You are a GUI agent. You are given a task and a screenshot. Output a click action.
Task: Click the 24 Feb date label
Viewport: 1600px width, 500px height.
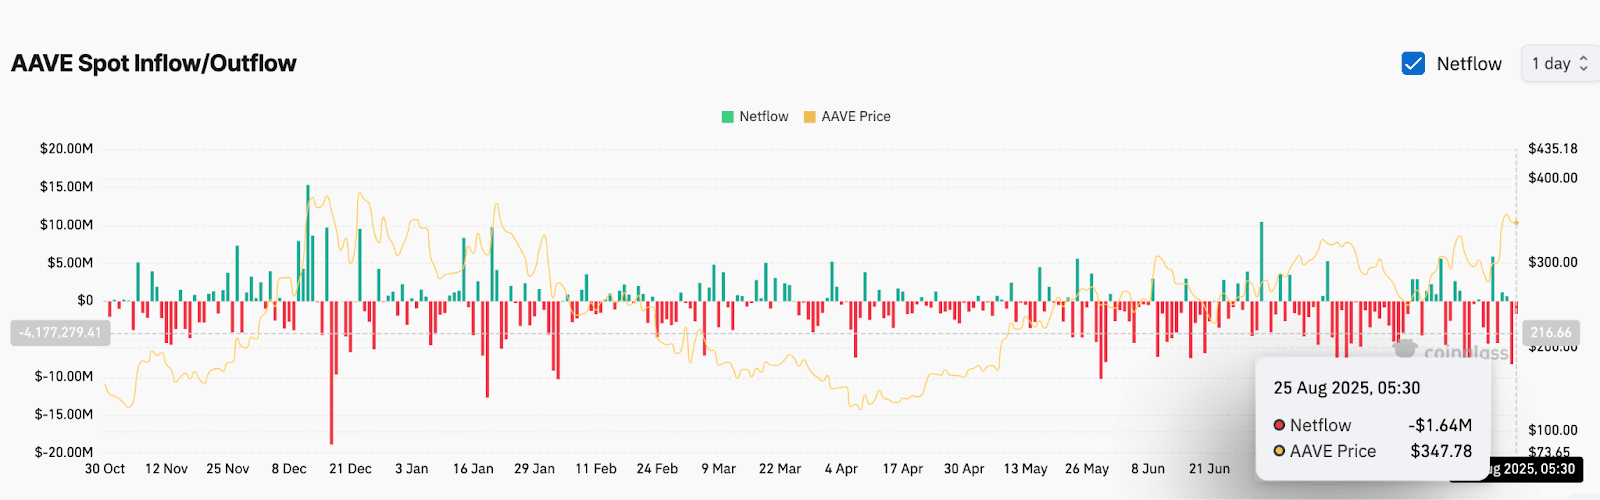(x=657, y=469)
